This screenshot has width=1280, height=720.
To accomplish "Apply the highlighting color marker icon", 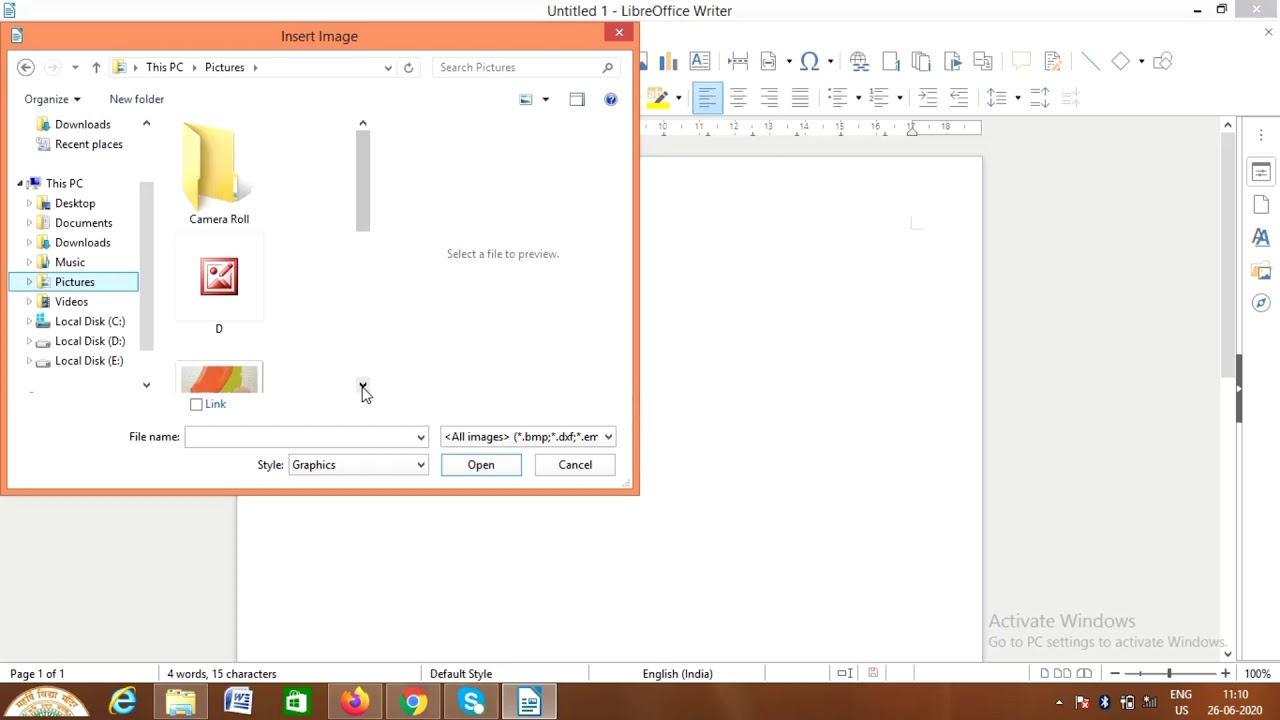I will [657, 98].
